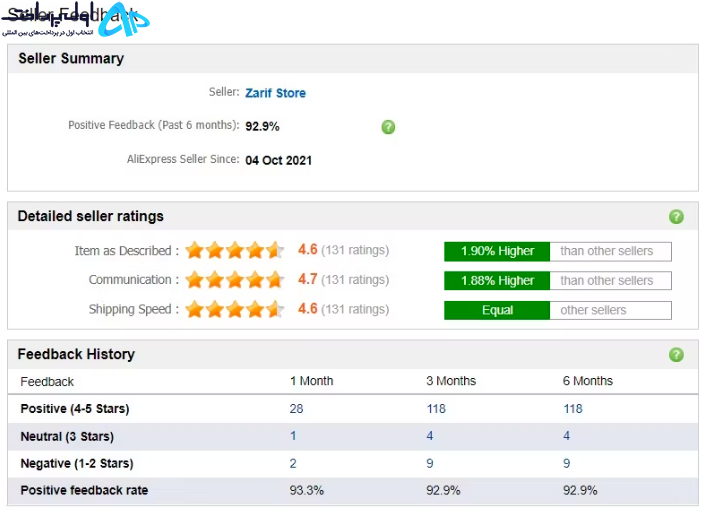Click the Feedback History heading
The height and width of the screenshot is (525, 714).
[76, 354]
